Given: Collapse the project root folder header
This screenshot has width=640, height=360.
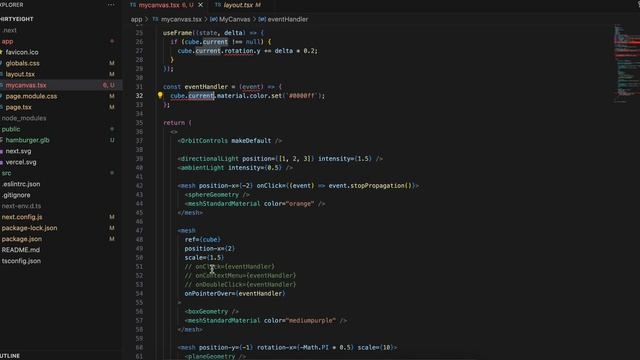Looking at the screenshot, I should pos(17,19).
